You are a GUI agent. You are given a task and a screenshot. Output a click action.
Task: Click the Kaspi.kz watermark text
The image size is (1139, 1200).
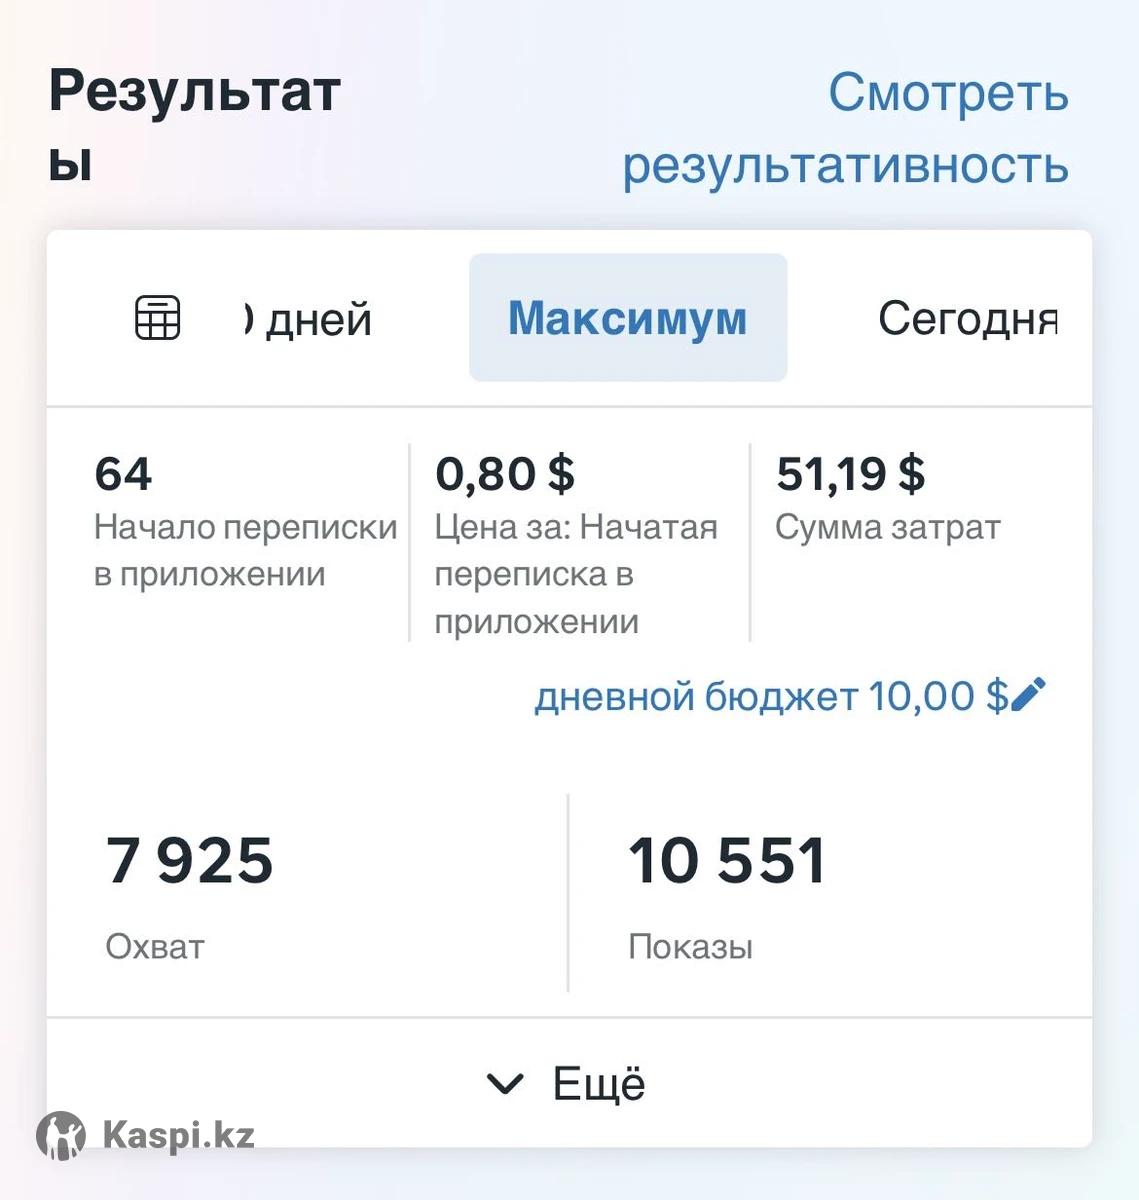(x=178, y=1135)
